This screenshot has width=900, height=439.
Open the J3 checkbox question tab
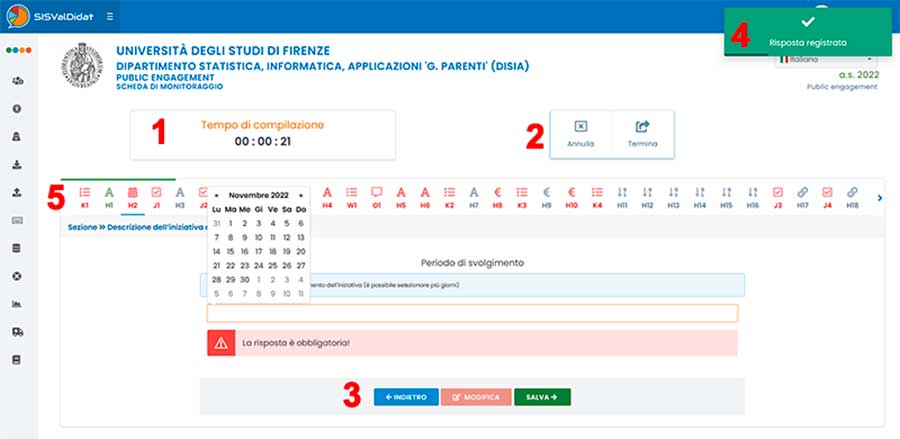(778, 196)
